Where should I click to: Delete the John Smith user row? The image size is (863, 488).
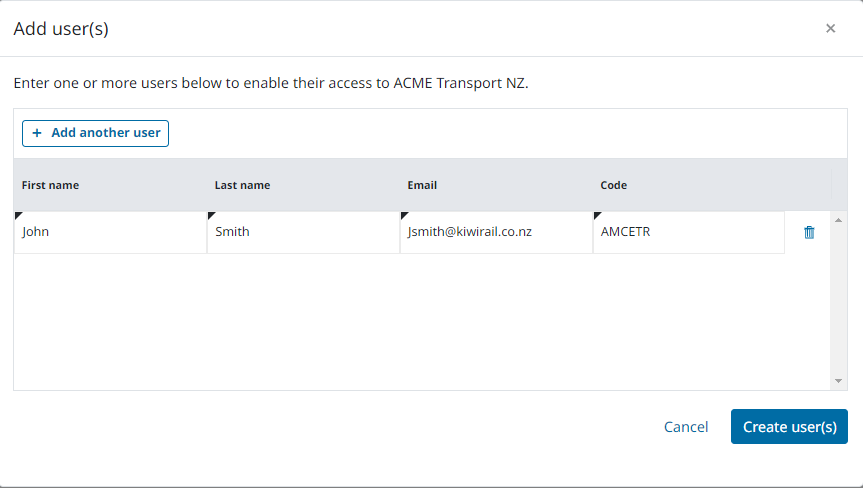[x=809, y=232]
